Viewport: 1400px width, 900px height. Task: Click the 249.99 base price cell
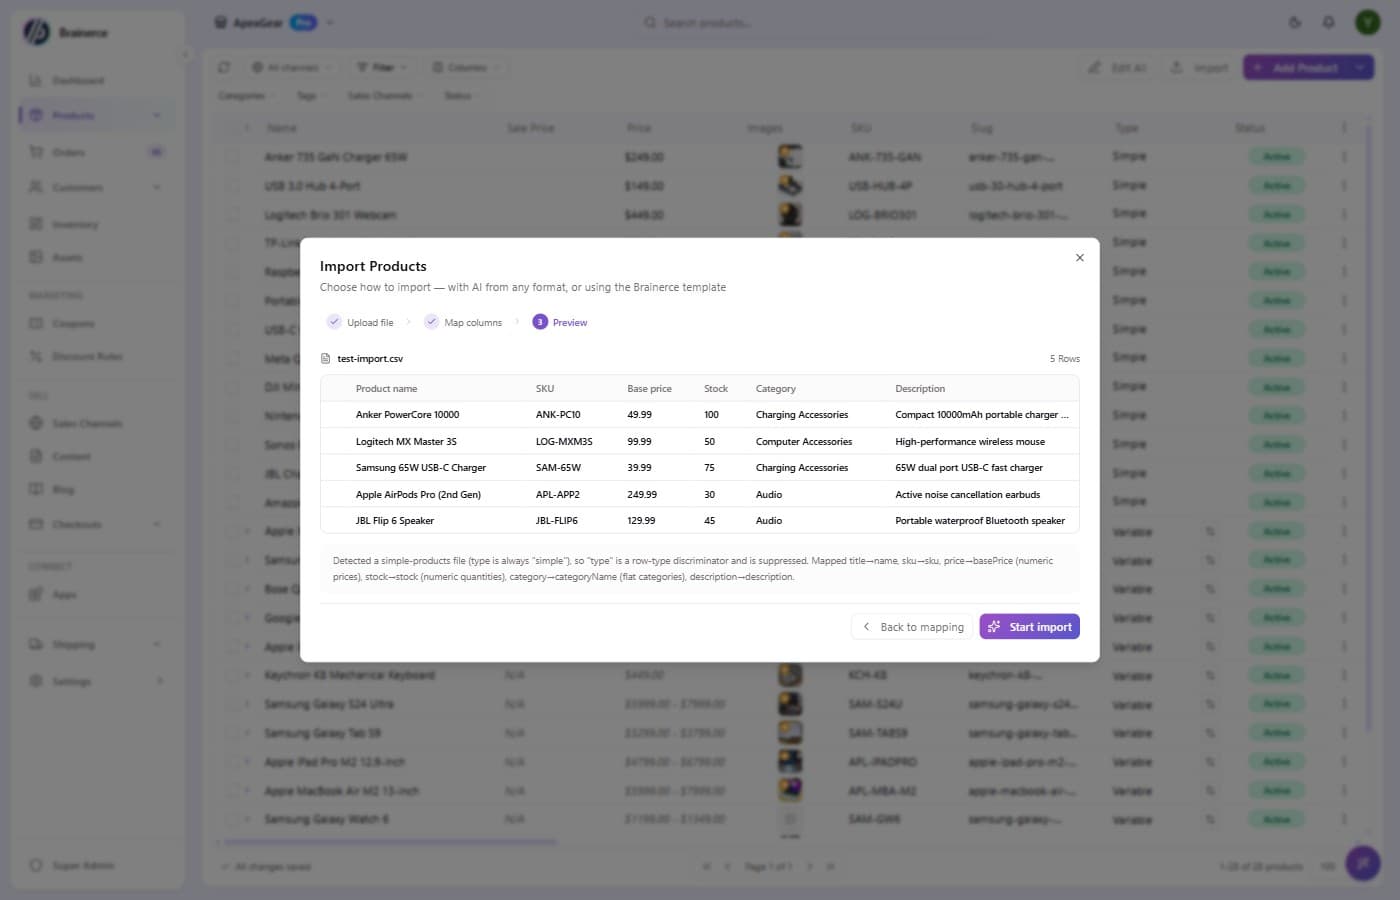[642, 494]
